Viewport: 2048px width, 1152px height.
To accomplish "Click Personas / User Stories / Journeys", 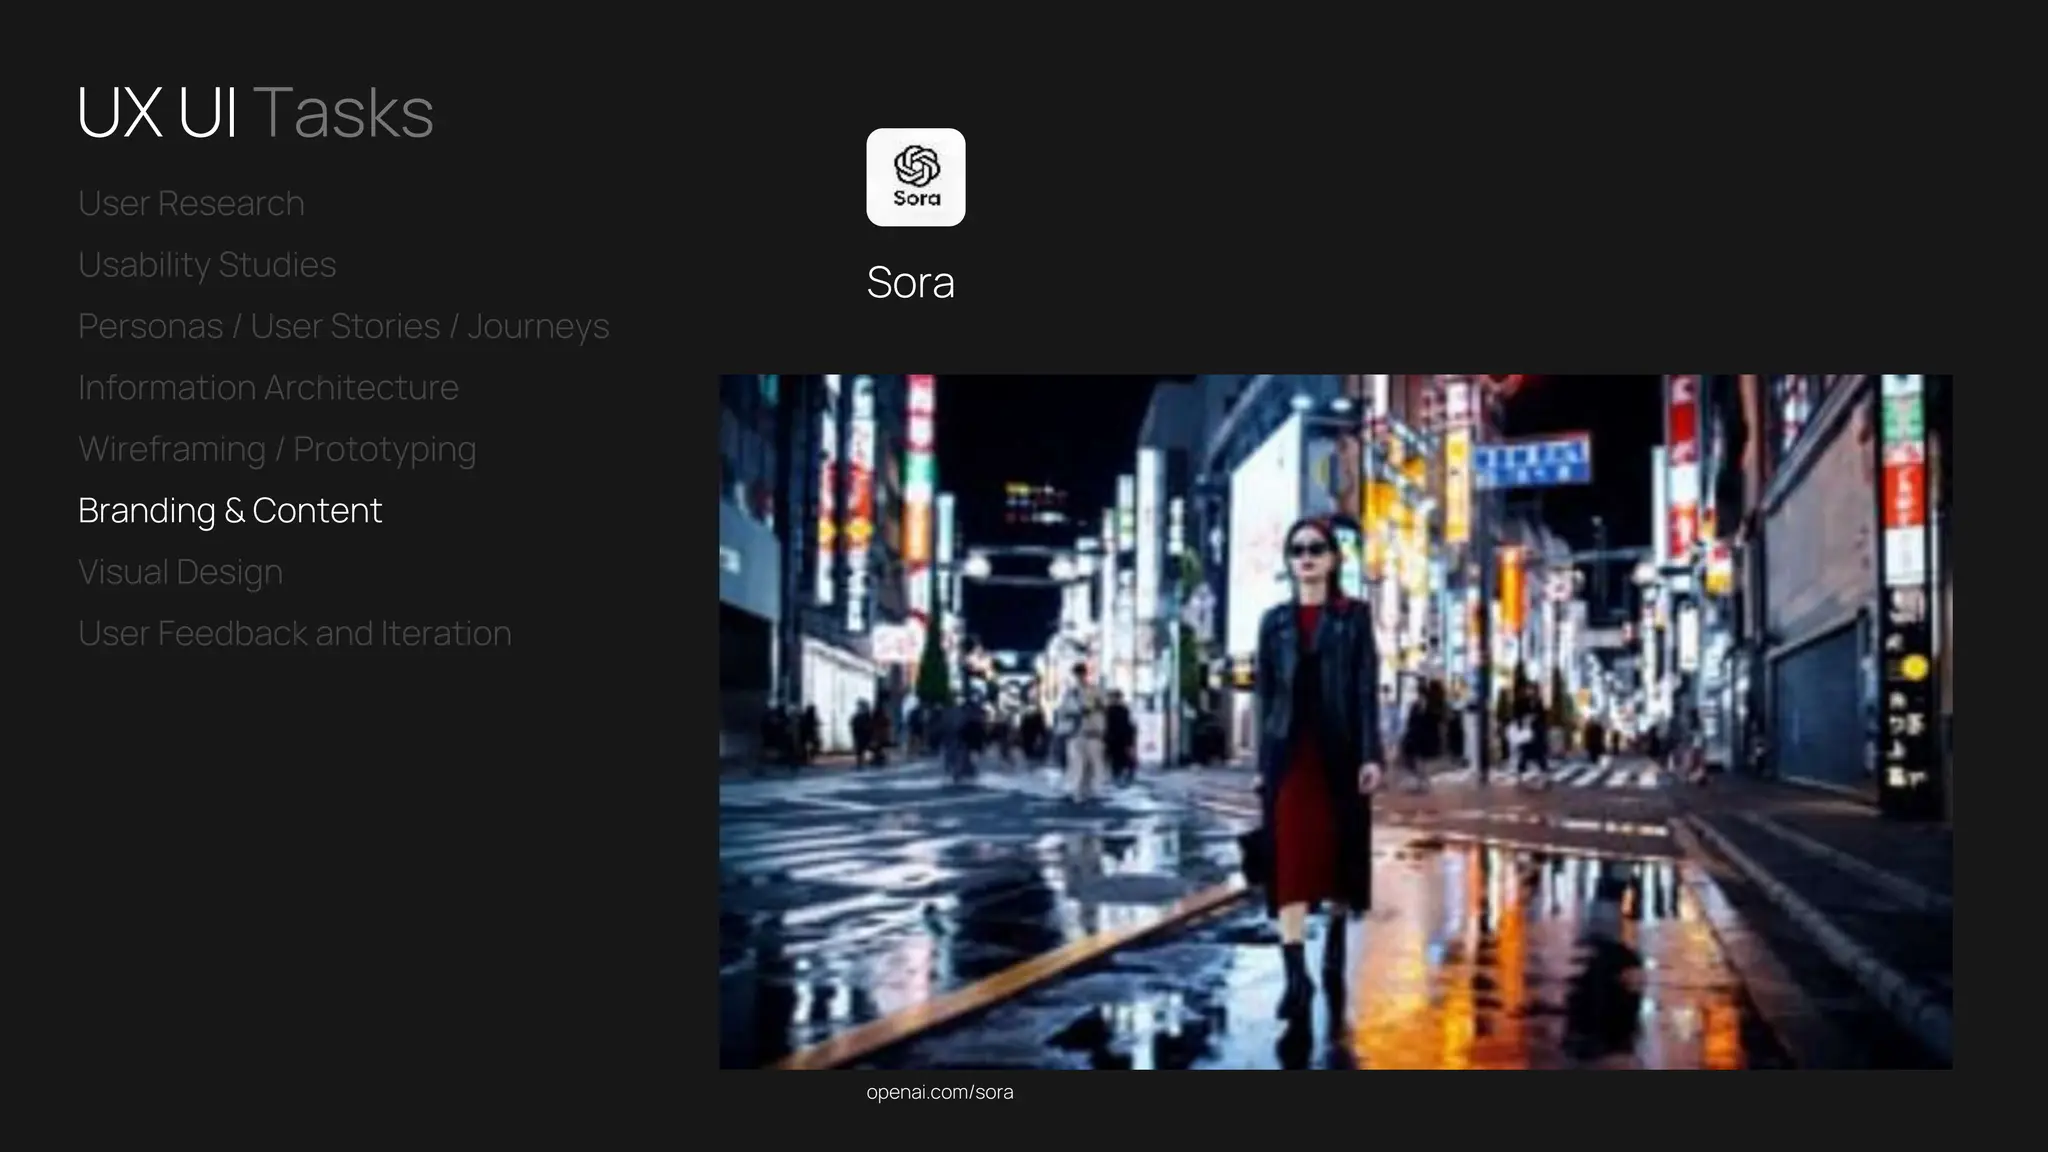I will [343, 327].
